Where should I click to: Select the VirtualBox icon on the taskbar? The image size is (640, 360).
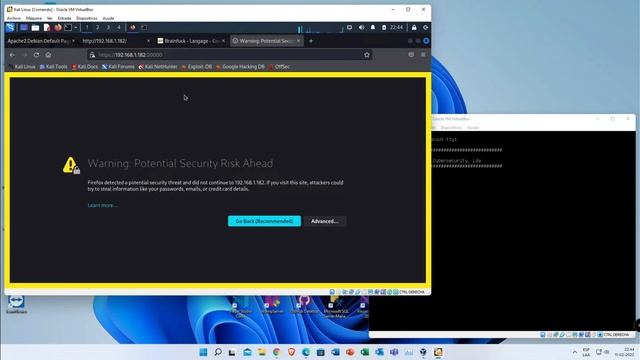(x=438, y=352)
